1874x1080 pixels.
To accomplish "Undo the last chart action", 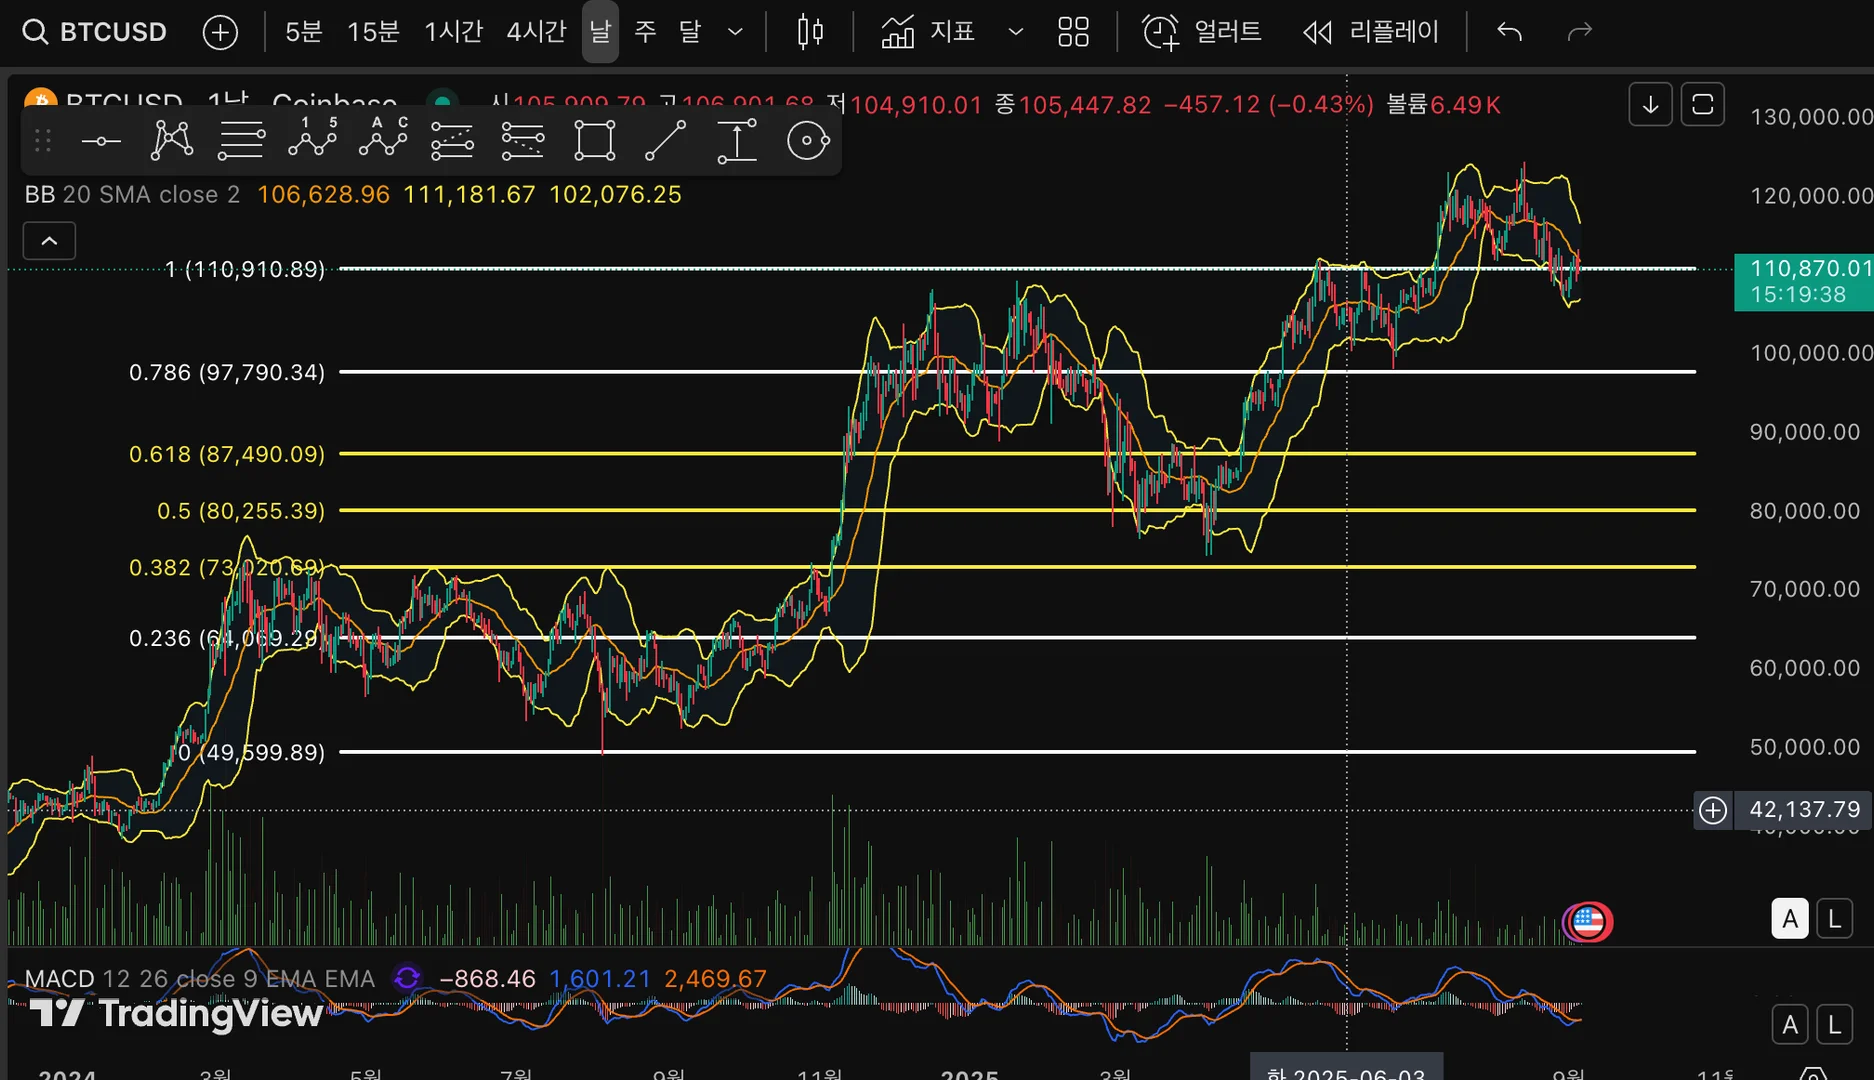I will 1510,32.
